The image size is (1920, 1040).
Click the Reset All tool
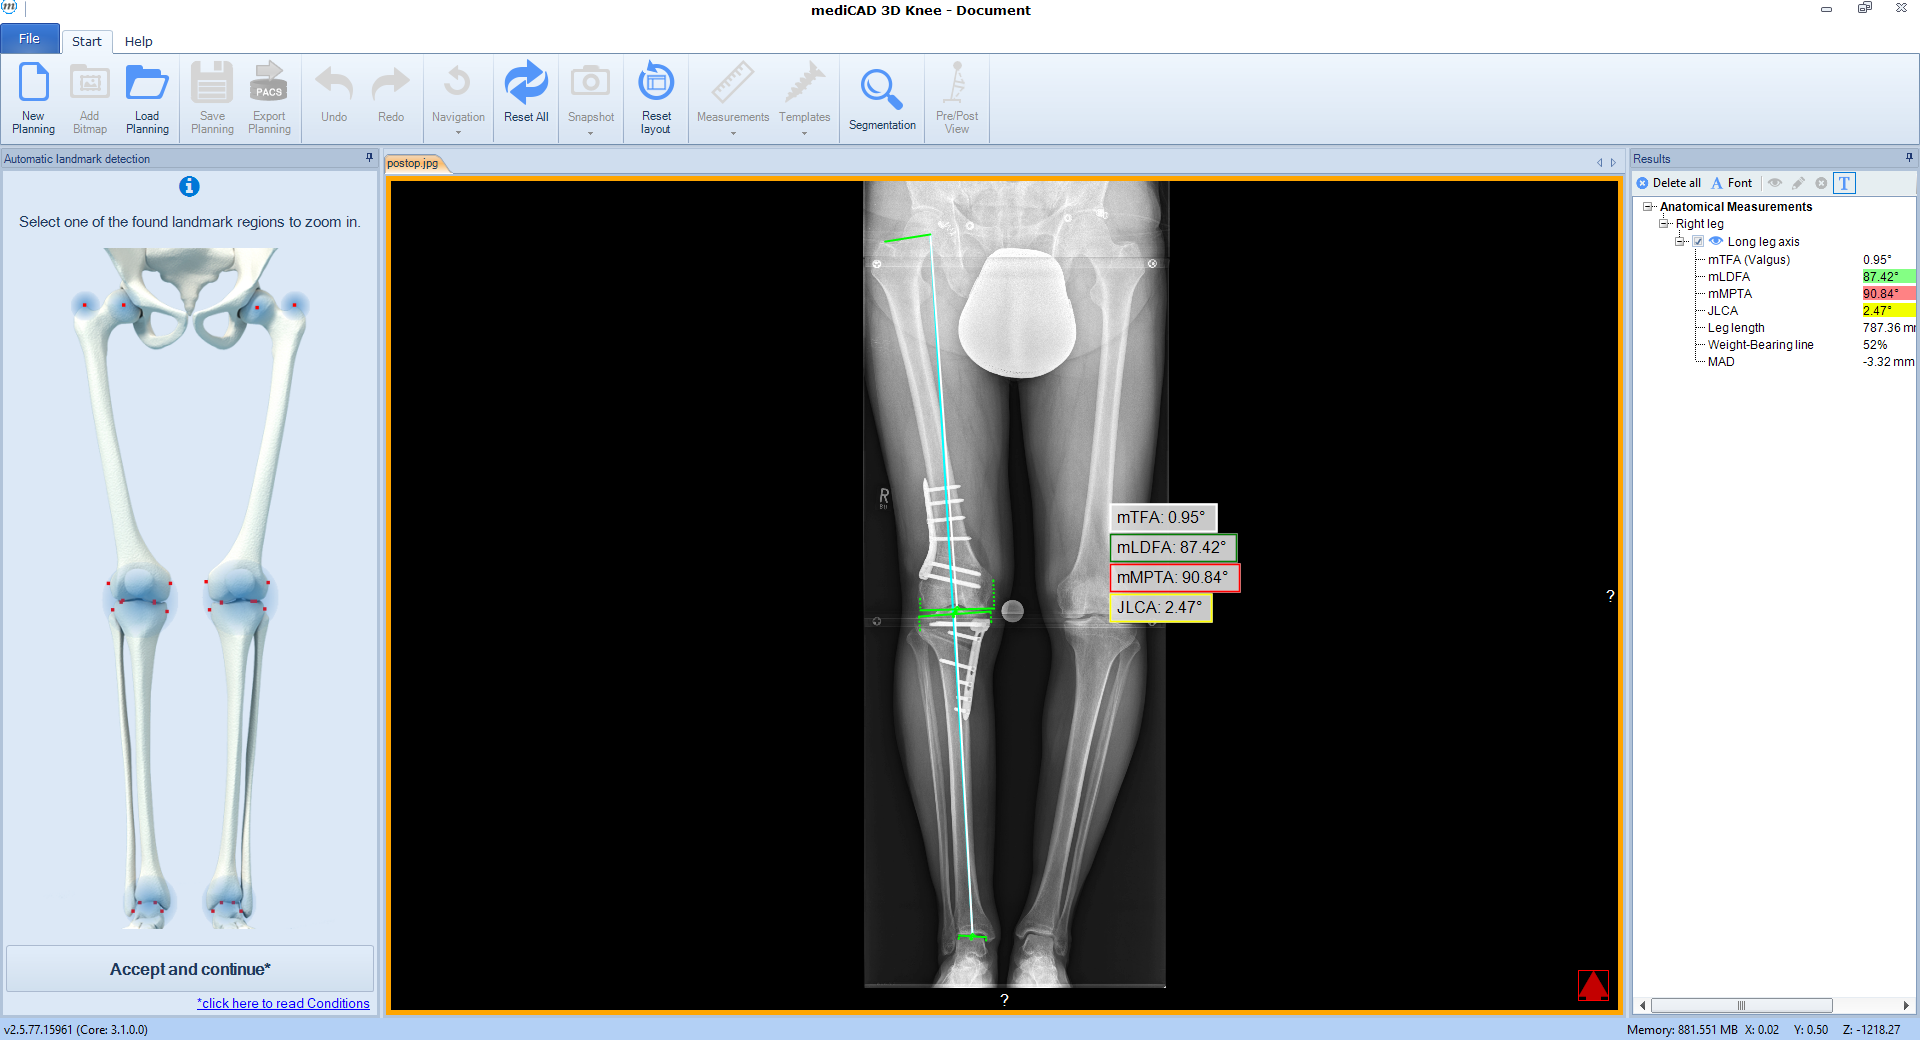(525, 97)
